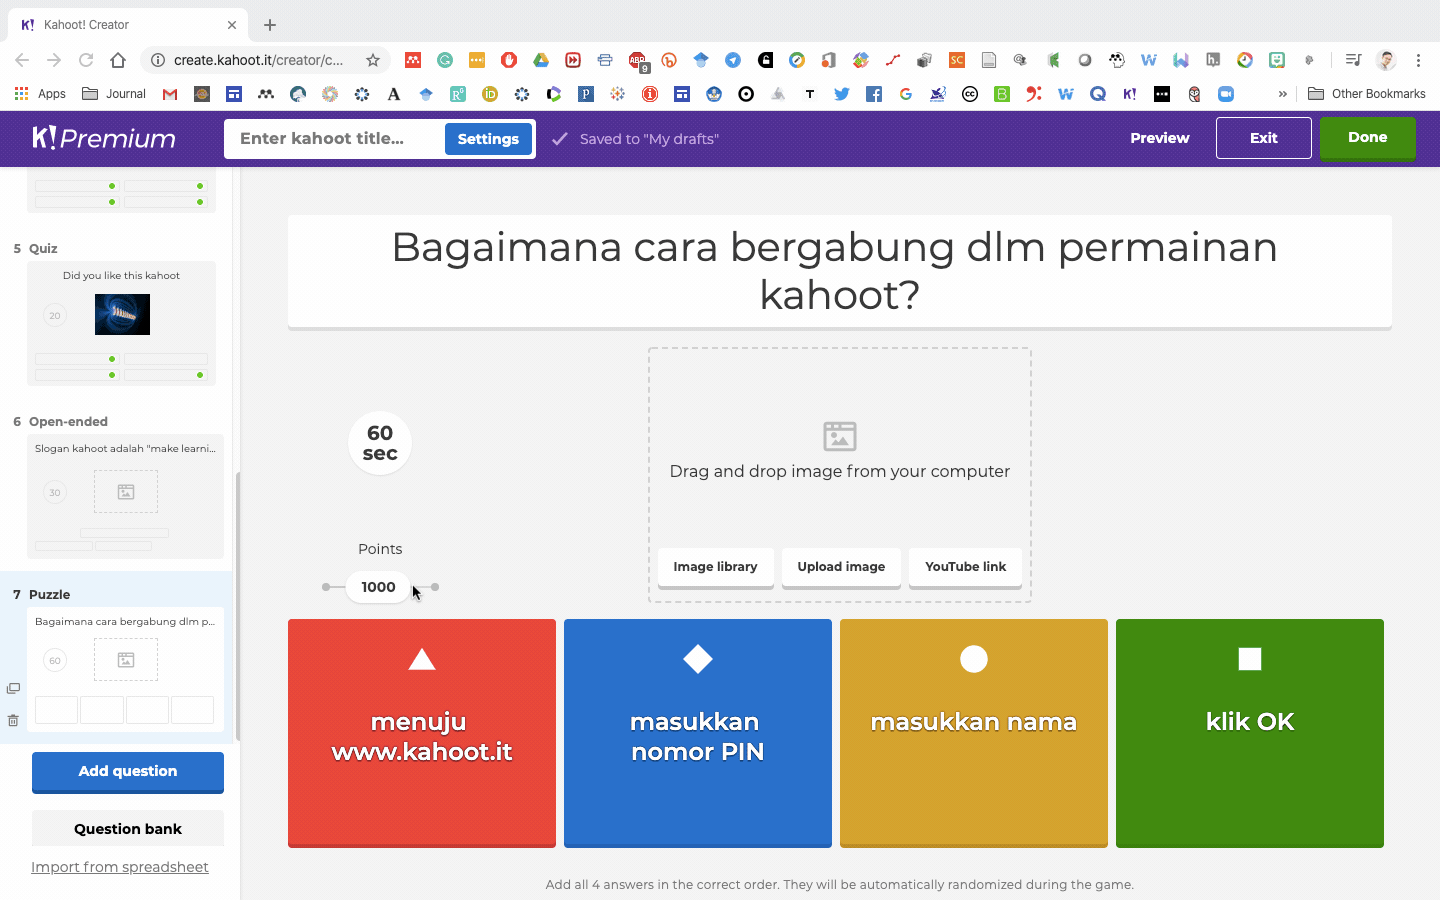This screenshot has height=900, width=1440.
Task: Open the Question bank
Action: [x=128, y=829]
